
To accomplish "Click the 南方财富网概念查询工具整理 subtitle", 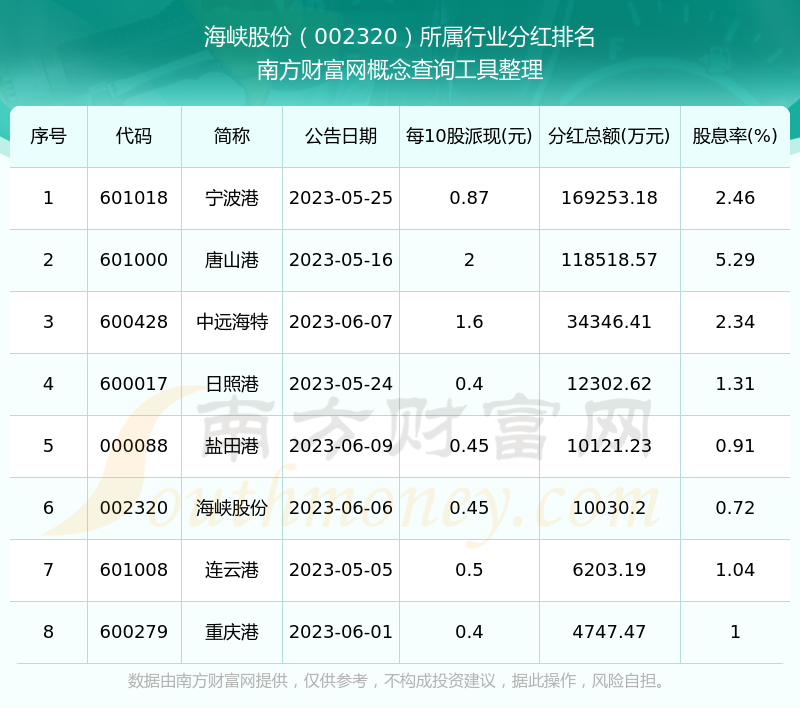I will tap(400, 70).
